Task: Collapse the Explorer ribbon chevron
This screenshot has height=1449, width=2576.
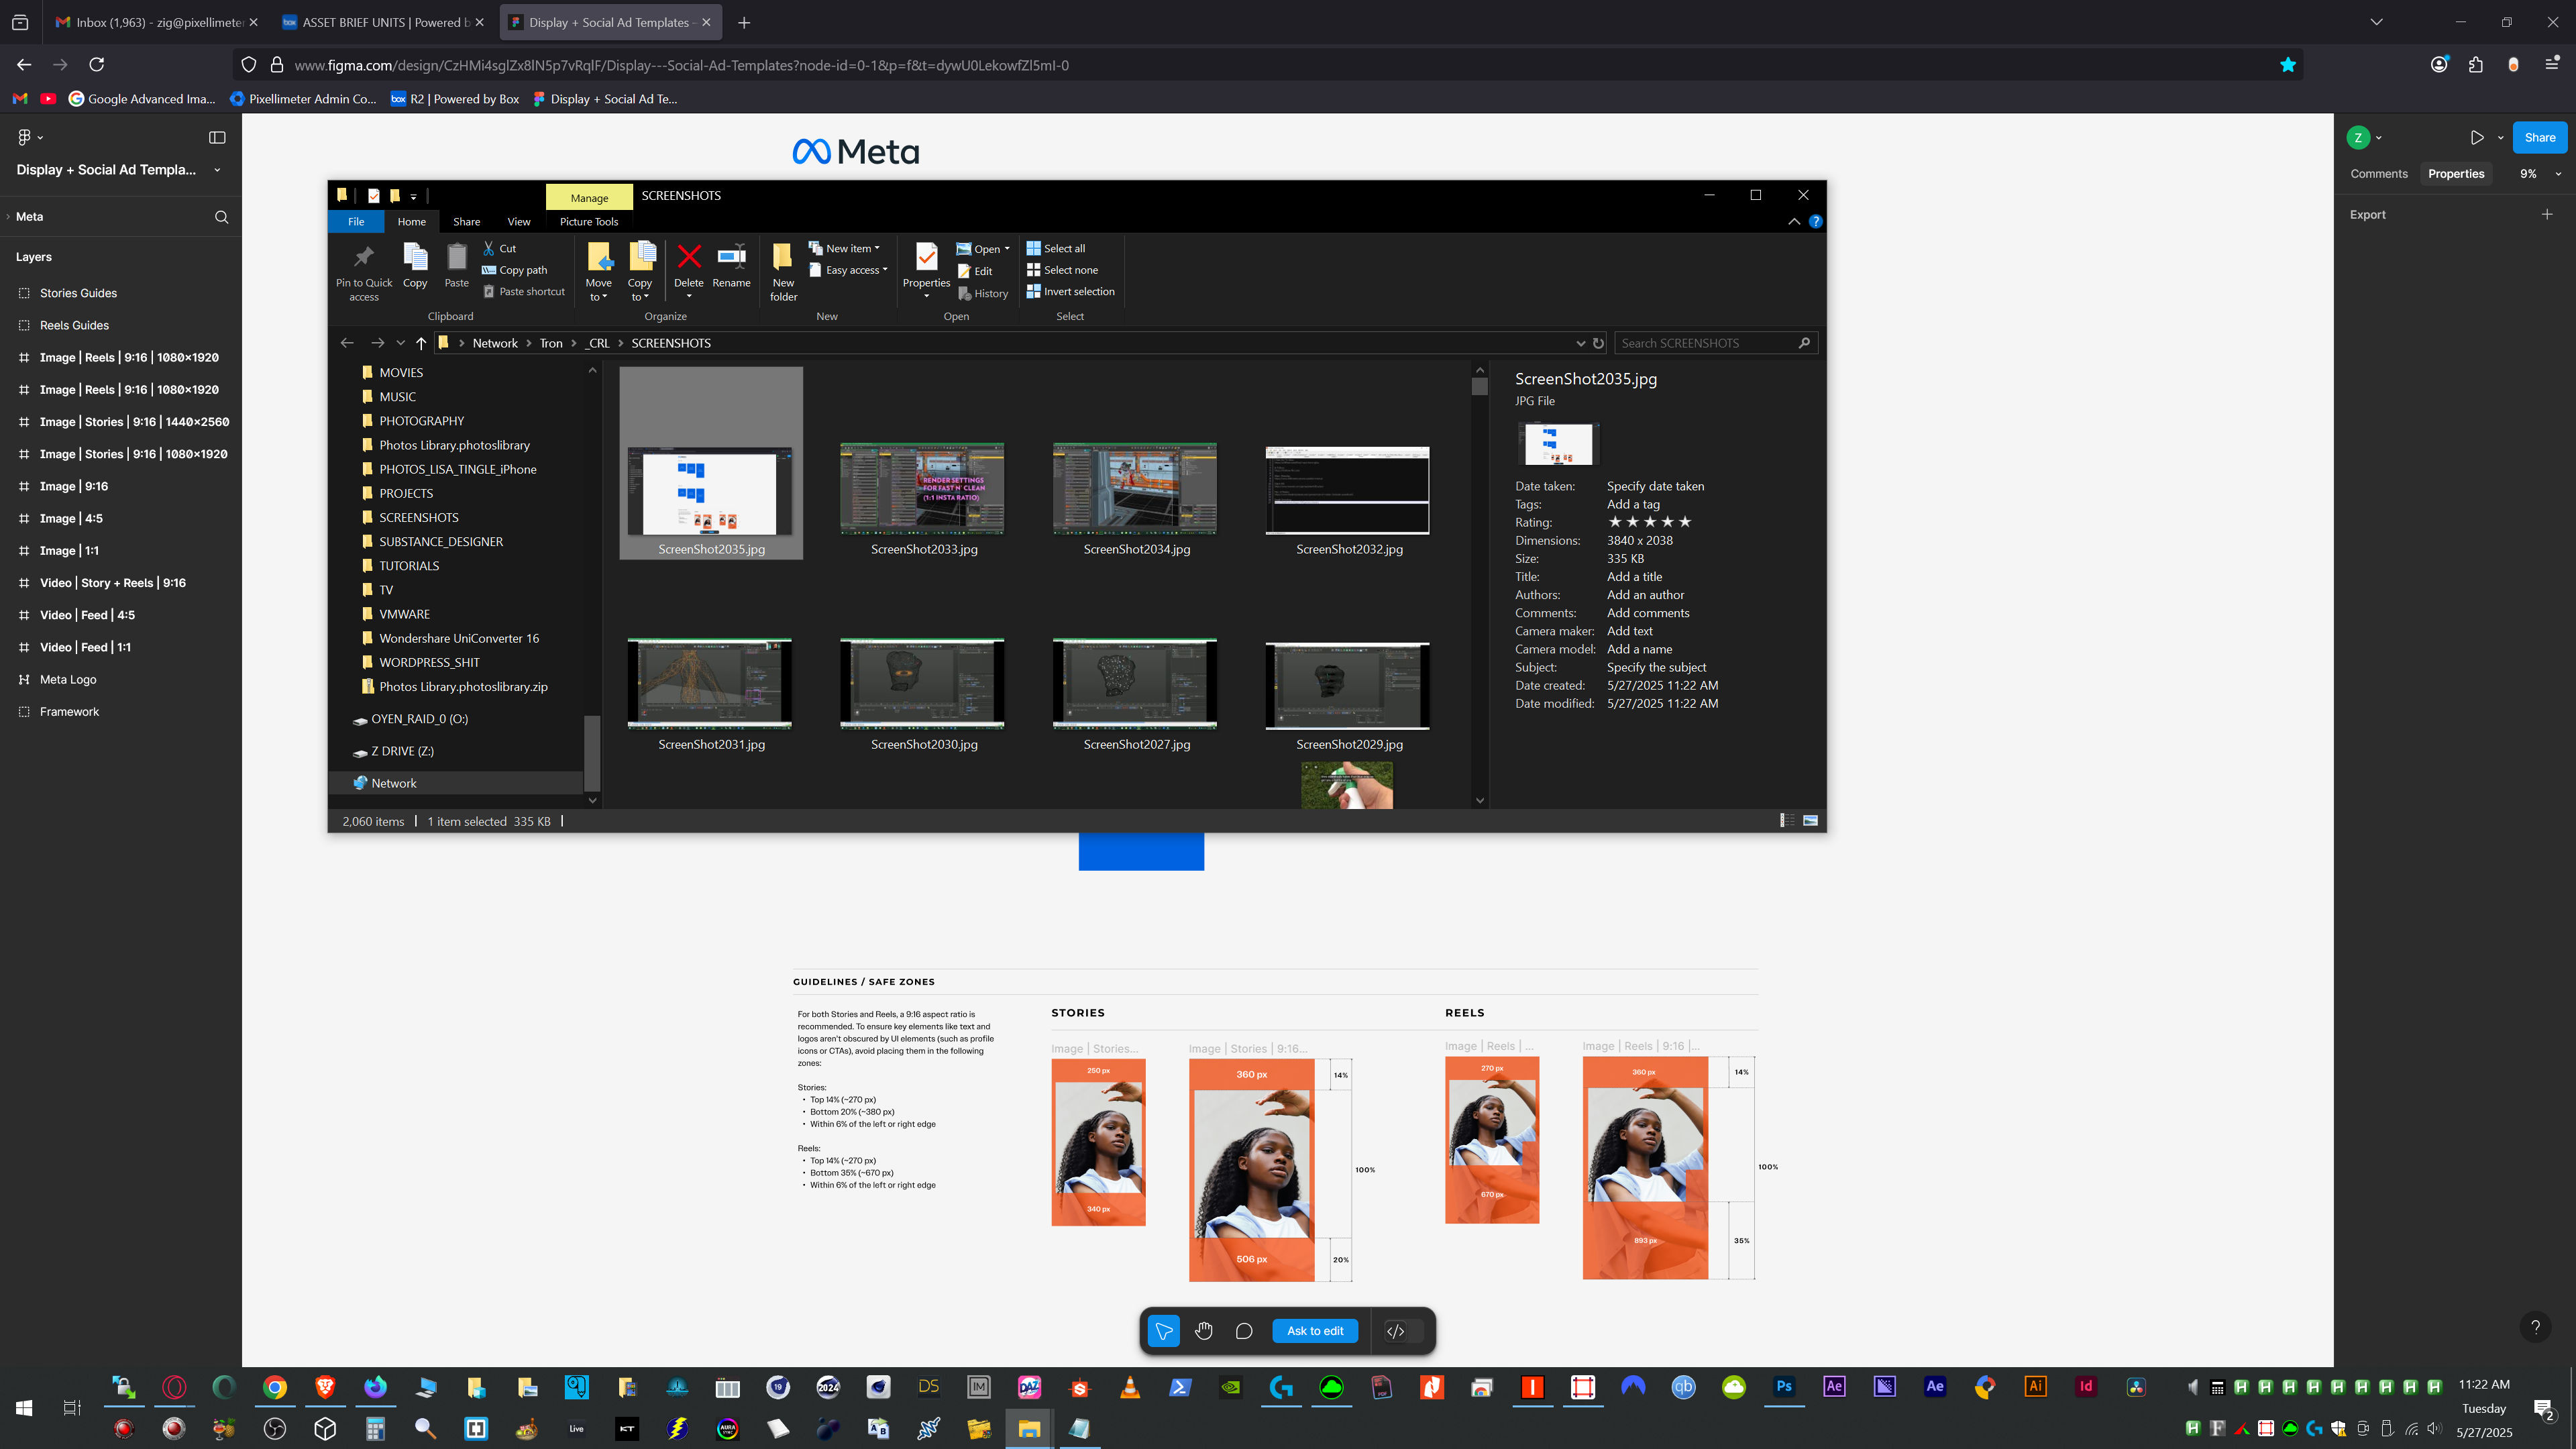Action: point(1794,221)
